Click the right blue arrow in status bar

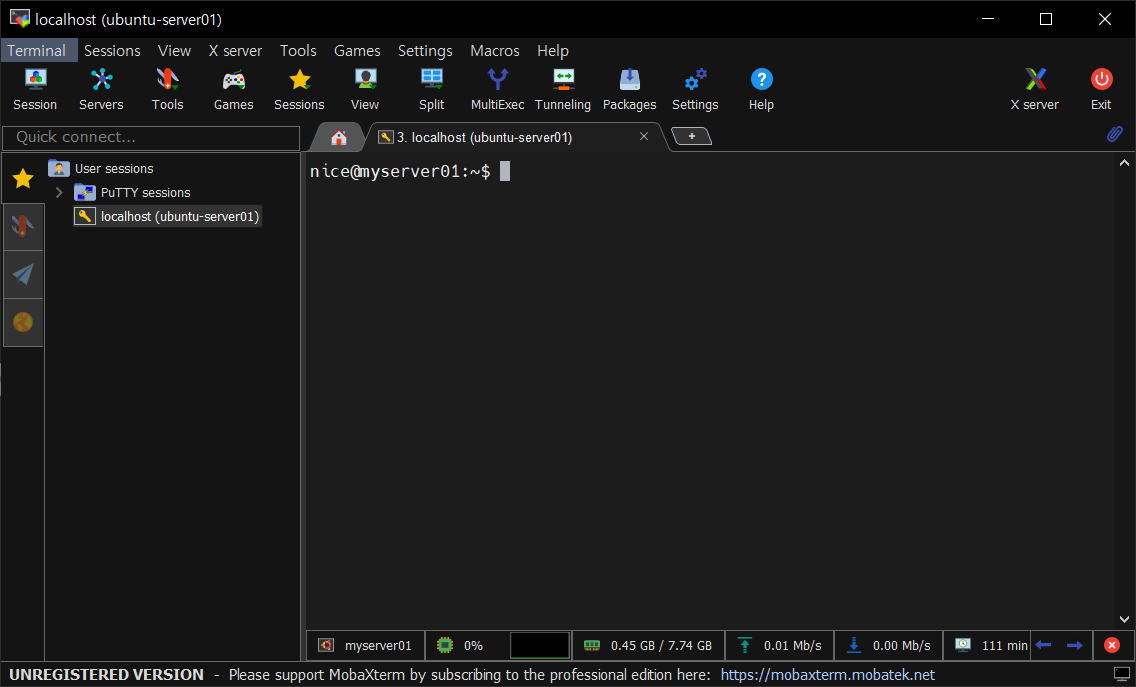coord(1074,645)
